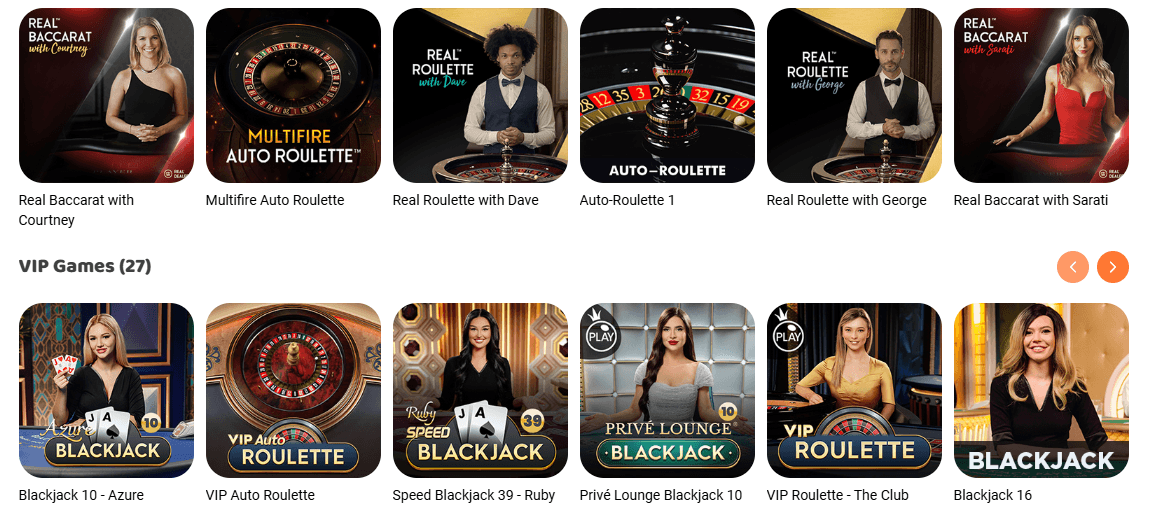
Task: Open Speed Blackjack 39 - Ruby tile
Action: [x=480, y=390]
